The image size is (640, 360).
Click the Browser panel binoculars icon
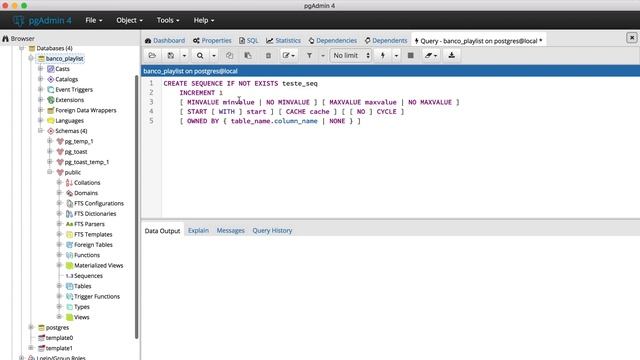click(5, 39)
